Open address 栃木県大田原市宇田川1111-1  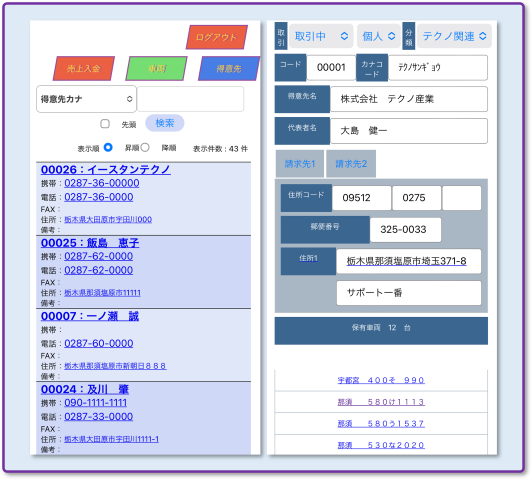click(112, 439)
